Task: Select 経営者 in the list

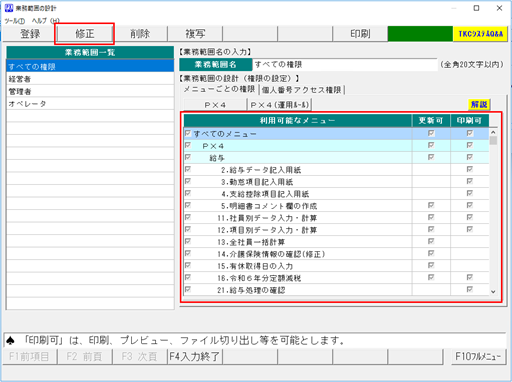Action: 90,79
